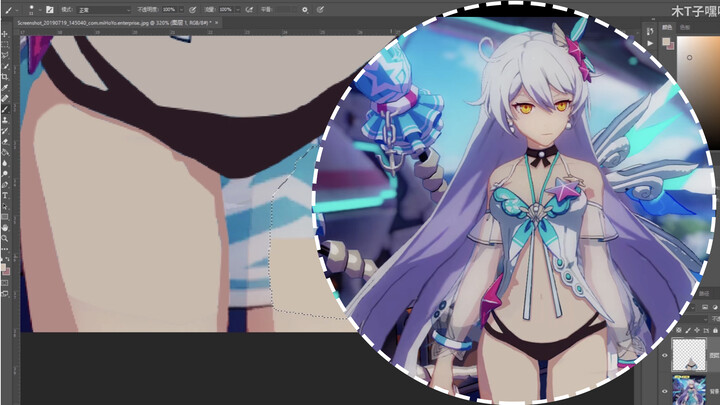Select the Magic Wand tool
720x405 pixels.
point(5,66)
